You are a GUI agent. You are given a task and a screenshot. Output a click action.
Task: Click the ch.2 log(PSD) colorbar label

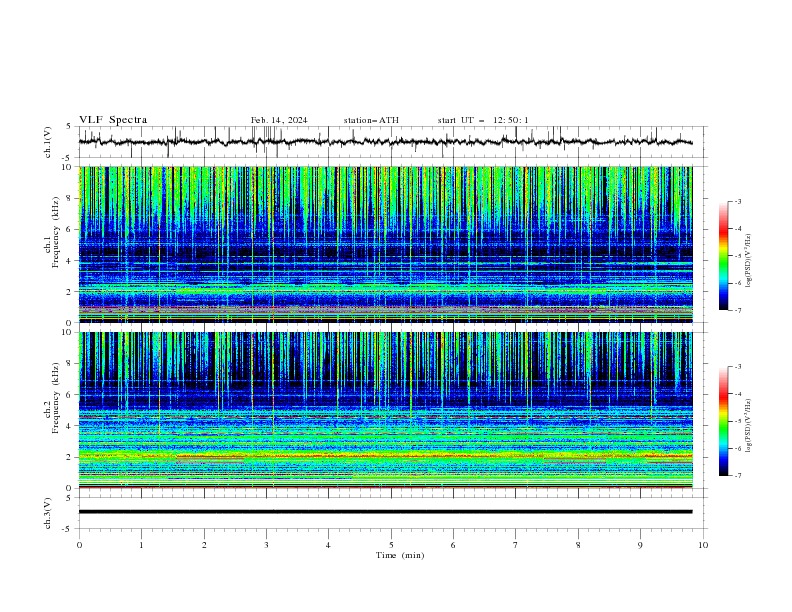pyautogui.click(x=748, y=426)
